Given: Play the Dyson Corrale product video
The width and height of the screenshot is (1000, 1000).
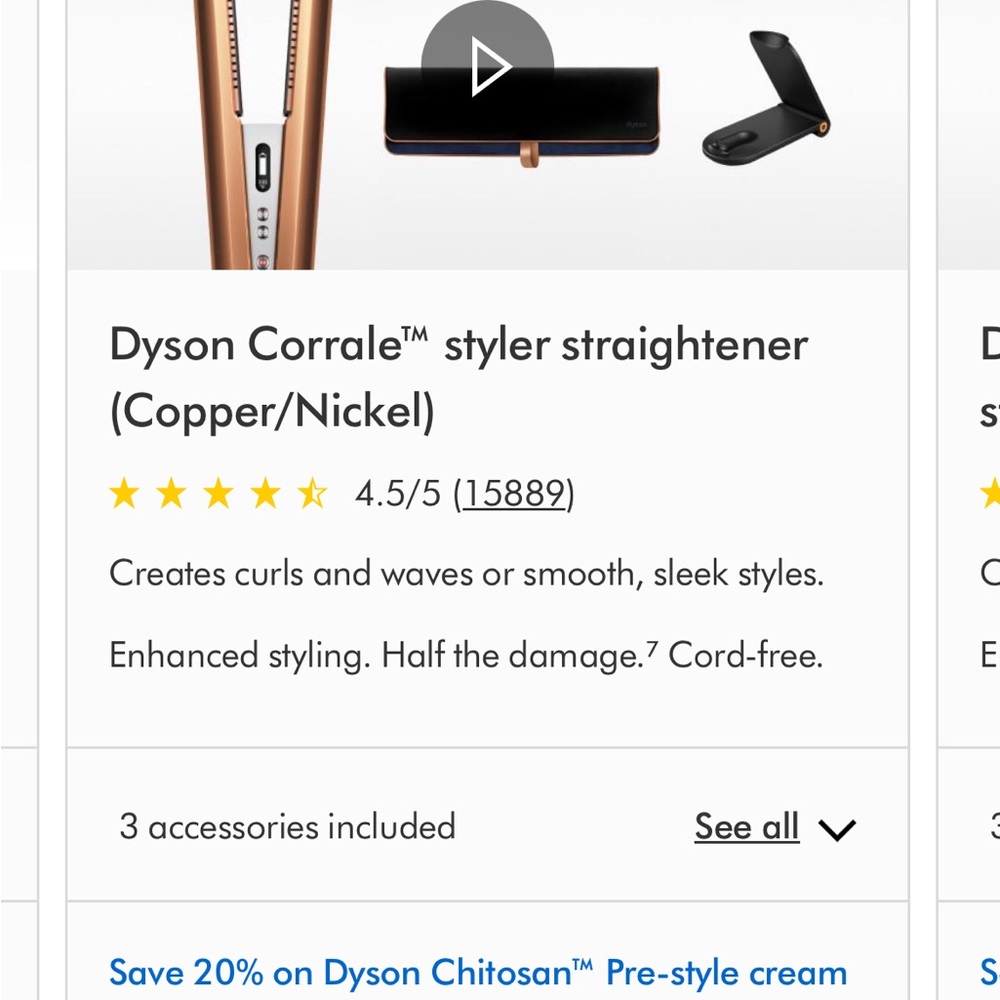Looking at the screenshot, I should click(x=488, y=68).
